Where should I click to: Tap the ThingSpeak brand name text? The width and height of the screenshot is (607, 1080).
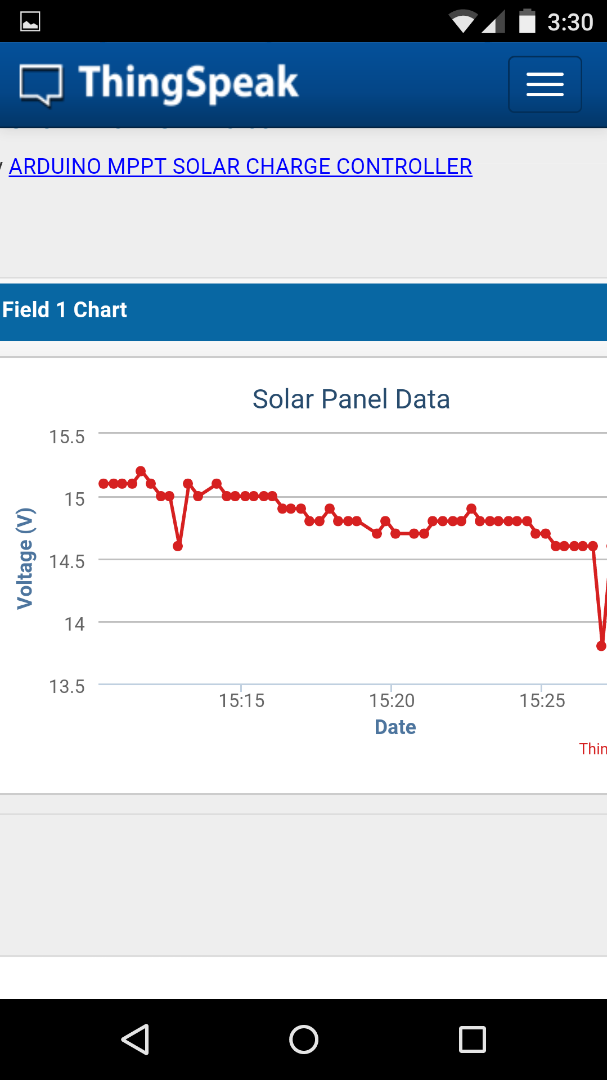[x=188, y=83]
